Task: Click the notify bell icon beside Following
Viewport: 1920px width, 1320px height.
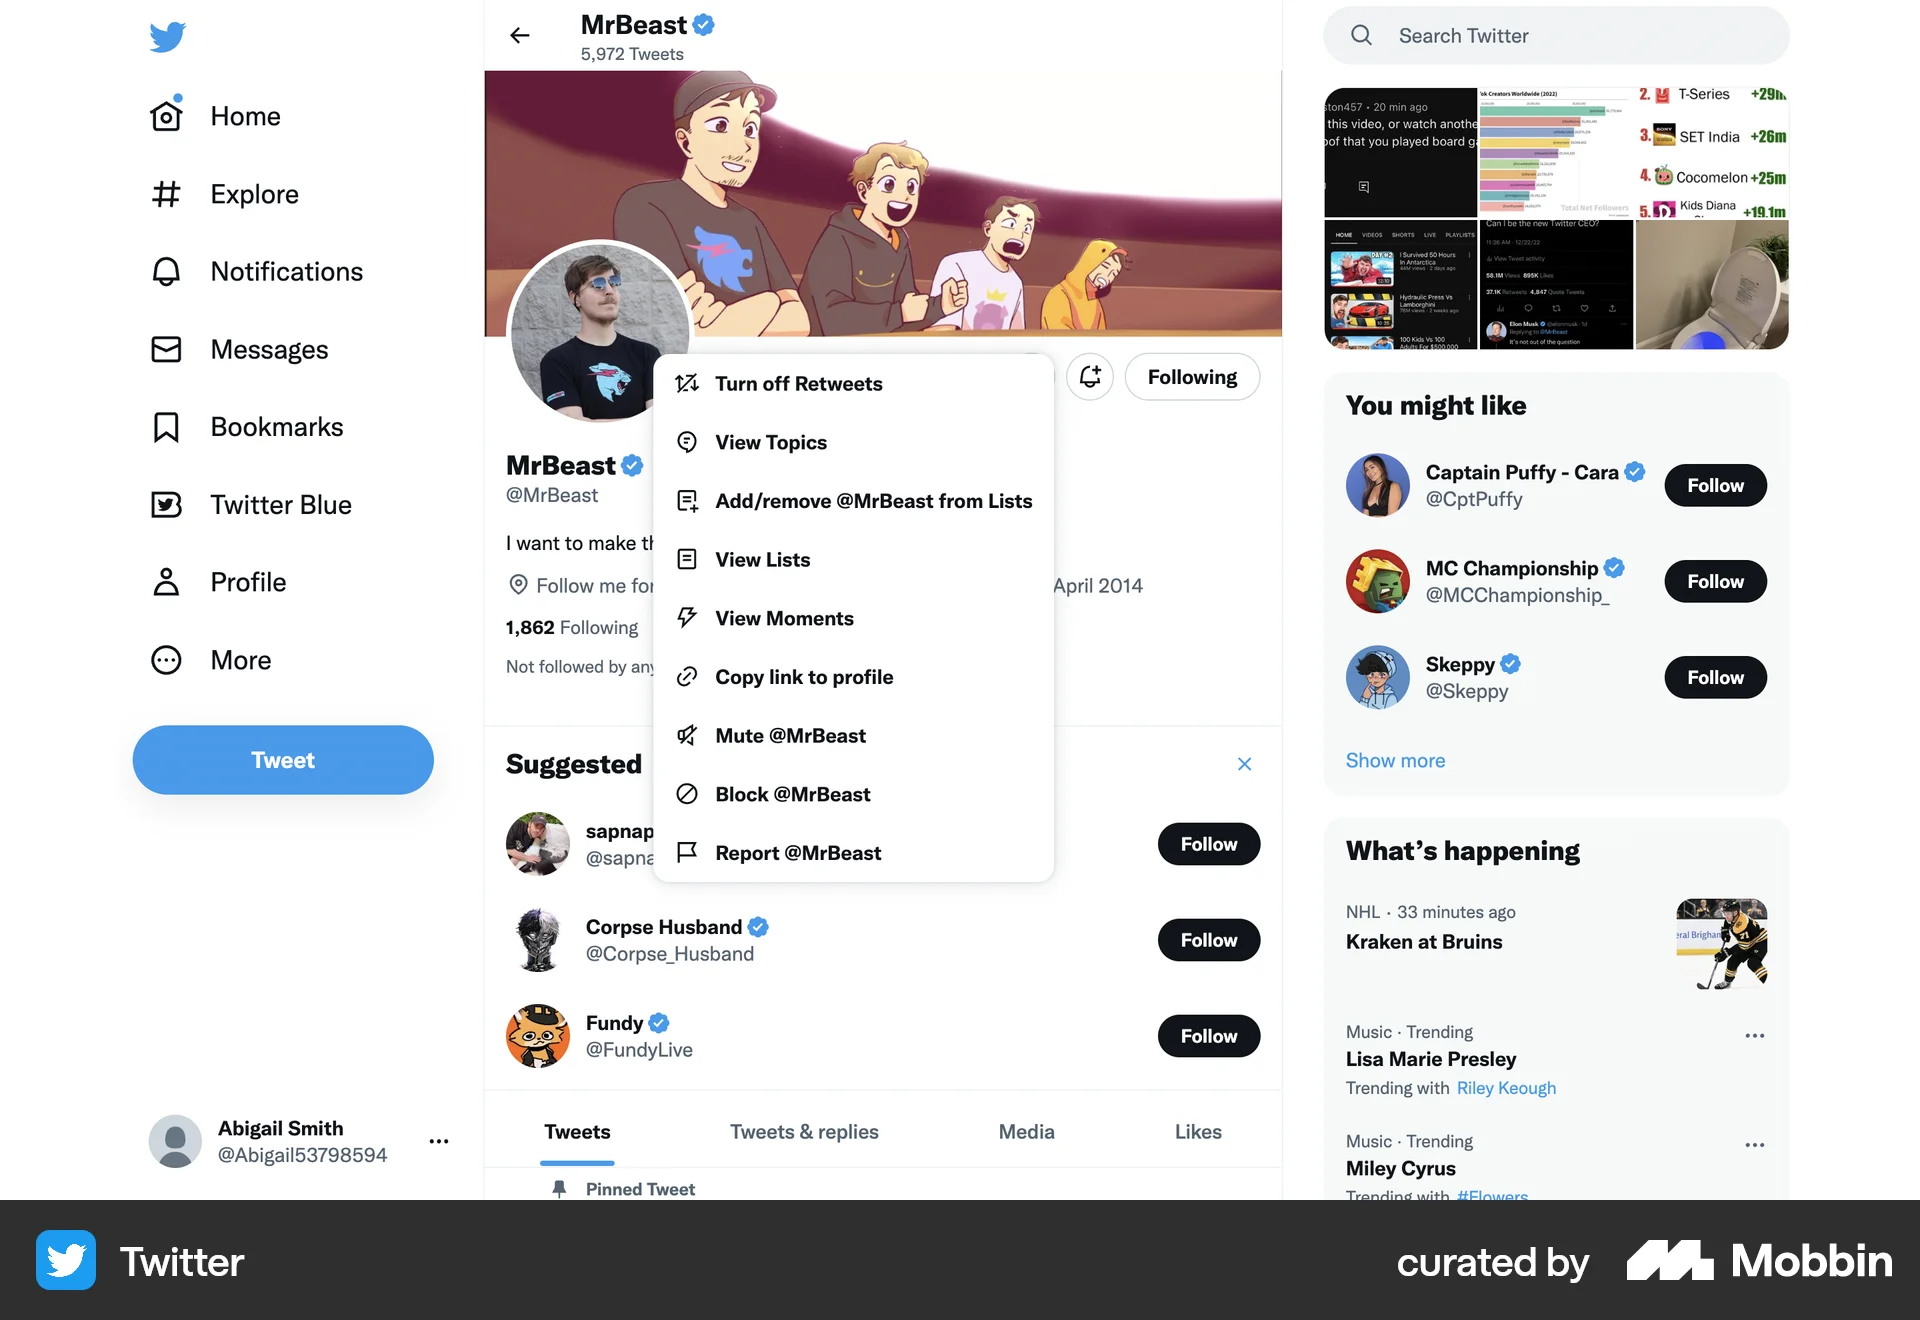Action: tap(1090, 377)
